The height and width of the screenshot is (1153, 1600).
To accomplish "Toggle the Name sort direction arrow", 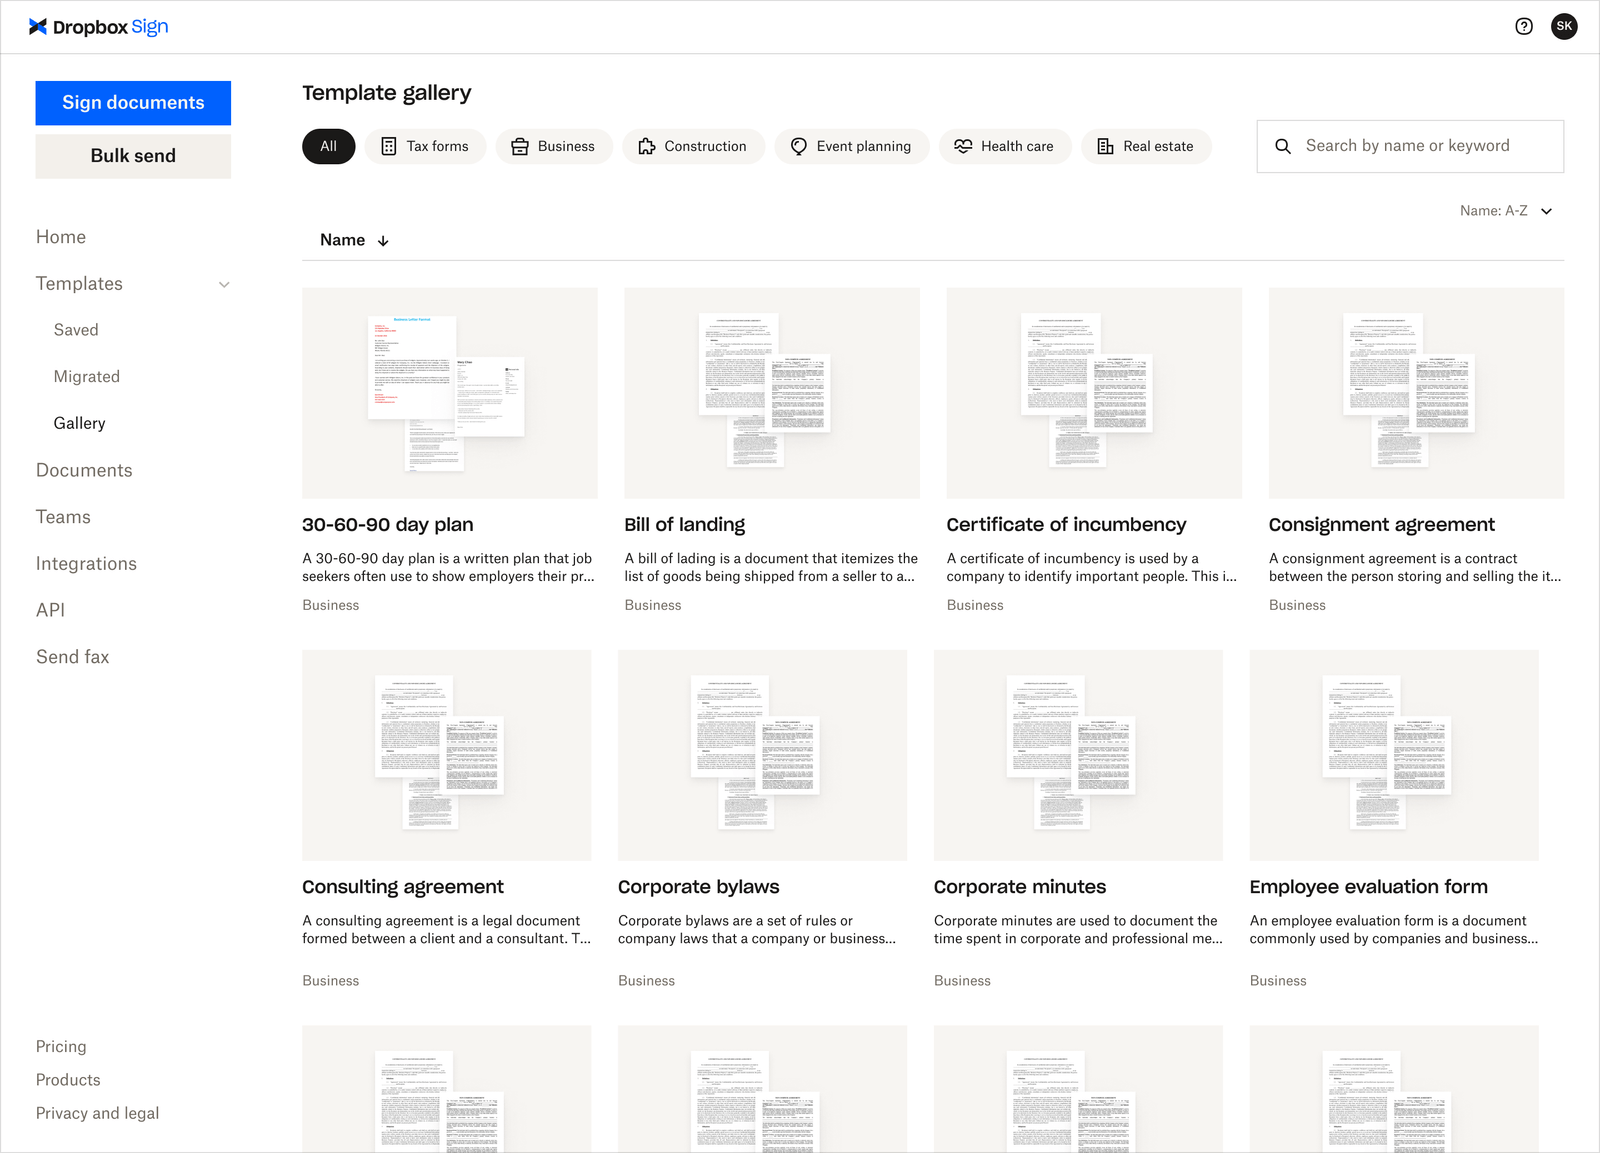I will pyautogui.click(x=383, y=240).
